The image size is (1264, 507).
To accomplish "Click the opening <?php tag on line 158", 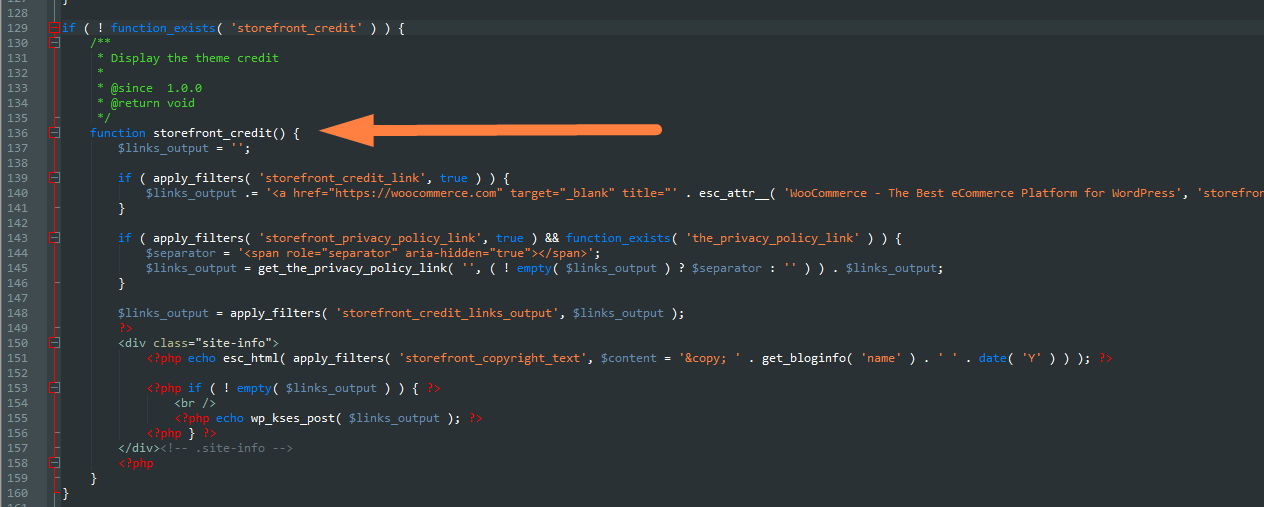I will pos(135,463).
